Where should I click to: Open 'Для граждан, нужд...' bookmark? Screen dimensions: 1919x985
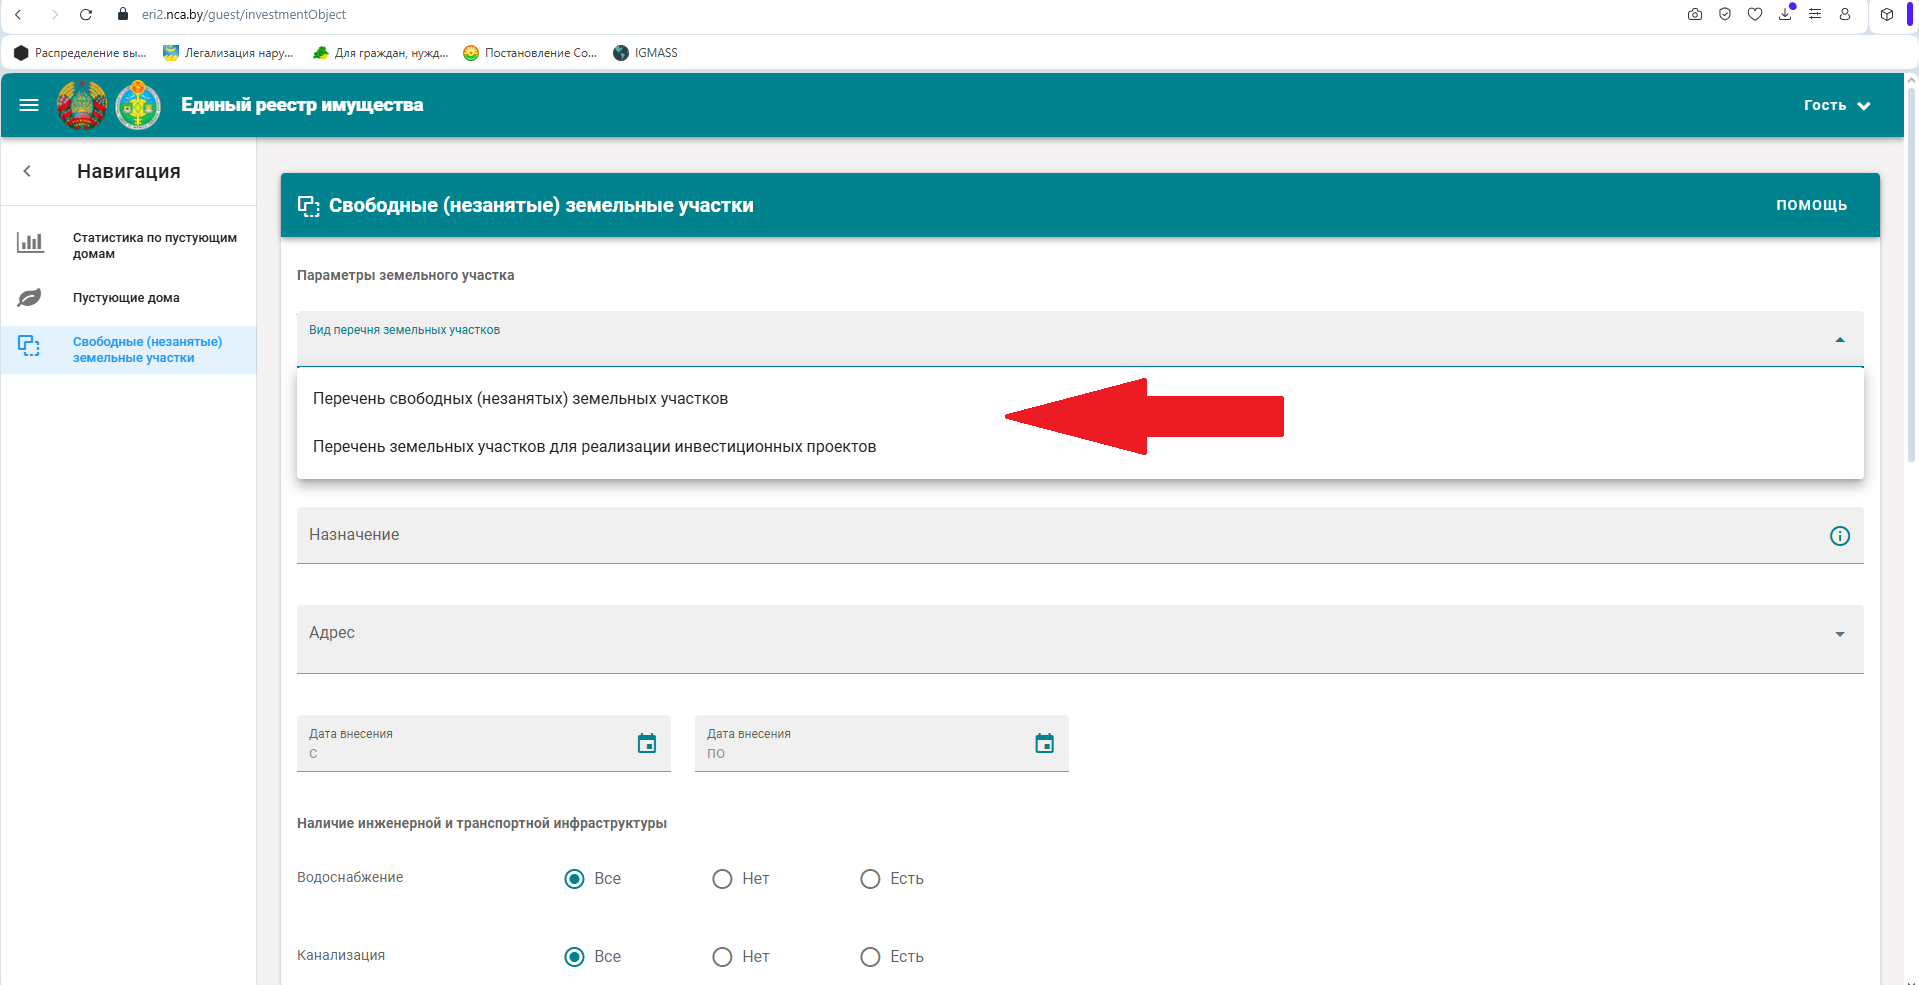tap(380, 53)
